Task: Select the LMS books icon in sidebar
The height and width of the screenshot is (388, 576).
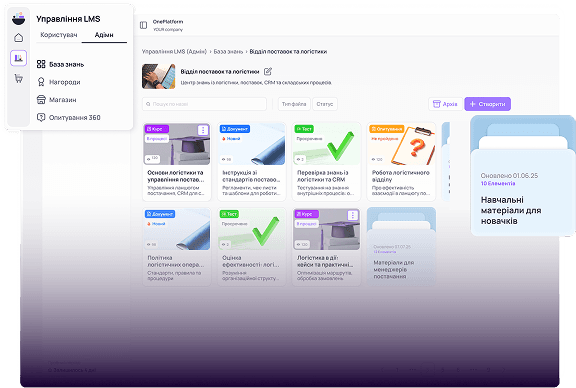Action: (18, 58)
